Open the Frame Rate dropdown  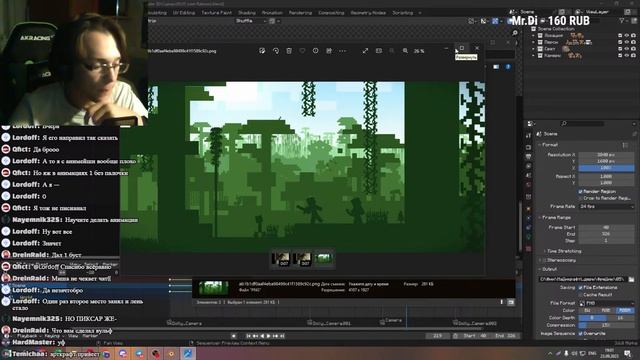click(607, 207)
